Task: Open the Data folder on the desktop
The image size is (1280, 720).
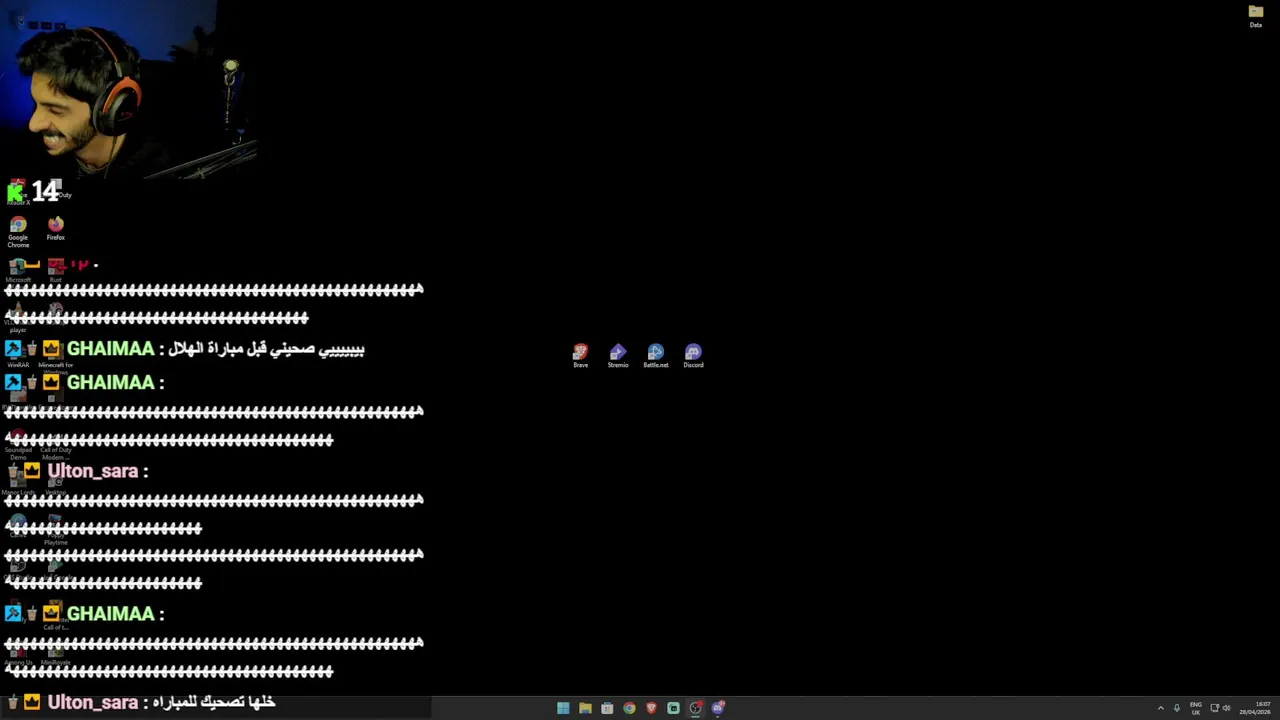Action: 1256,16
